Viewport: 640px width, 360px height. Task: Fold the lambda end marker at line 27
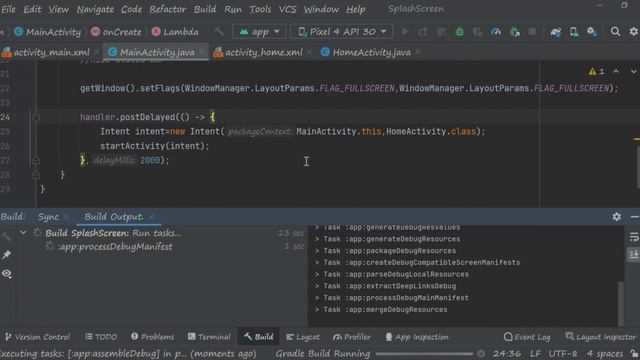pos(36,160)
